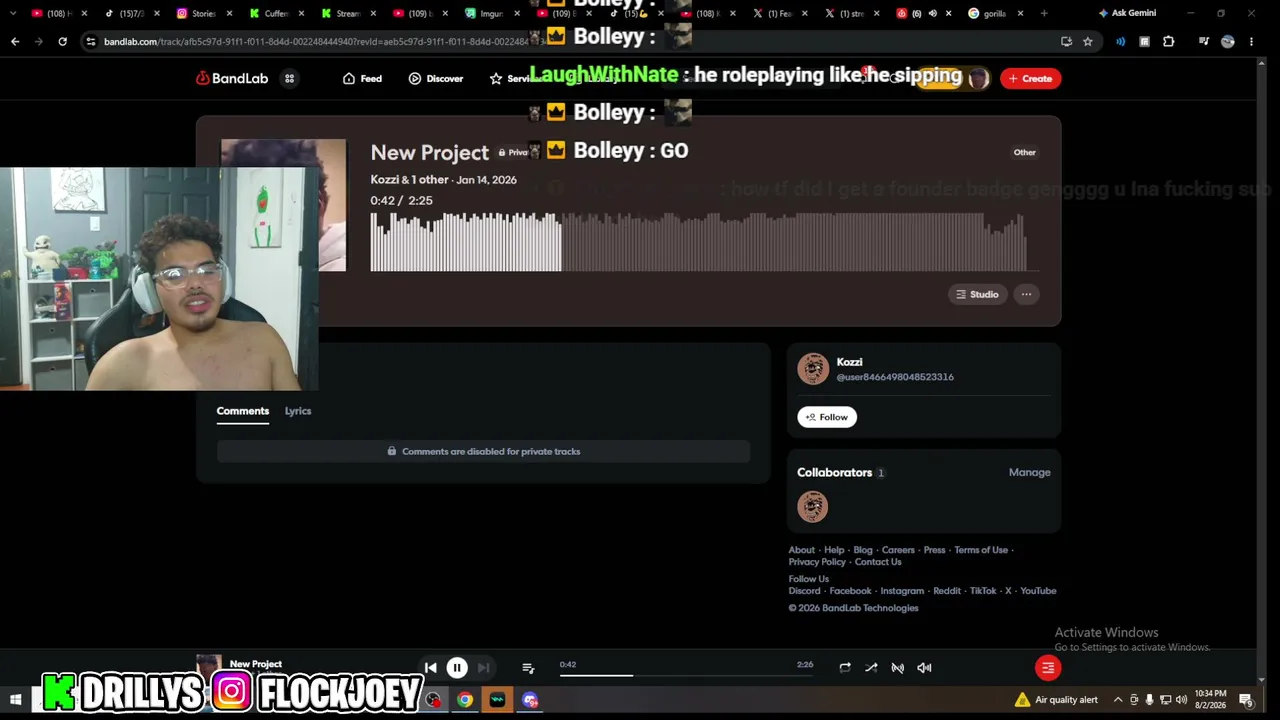
Task: Open a new browser tab
Action: coord(1044,13)
